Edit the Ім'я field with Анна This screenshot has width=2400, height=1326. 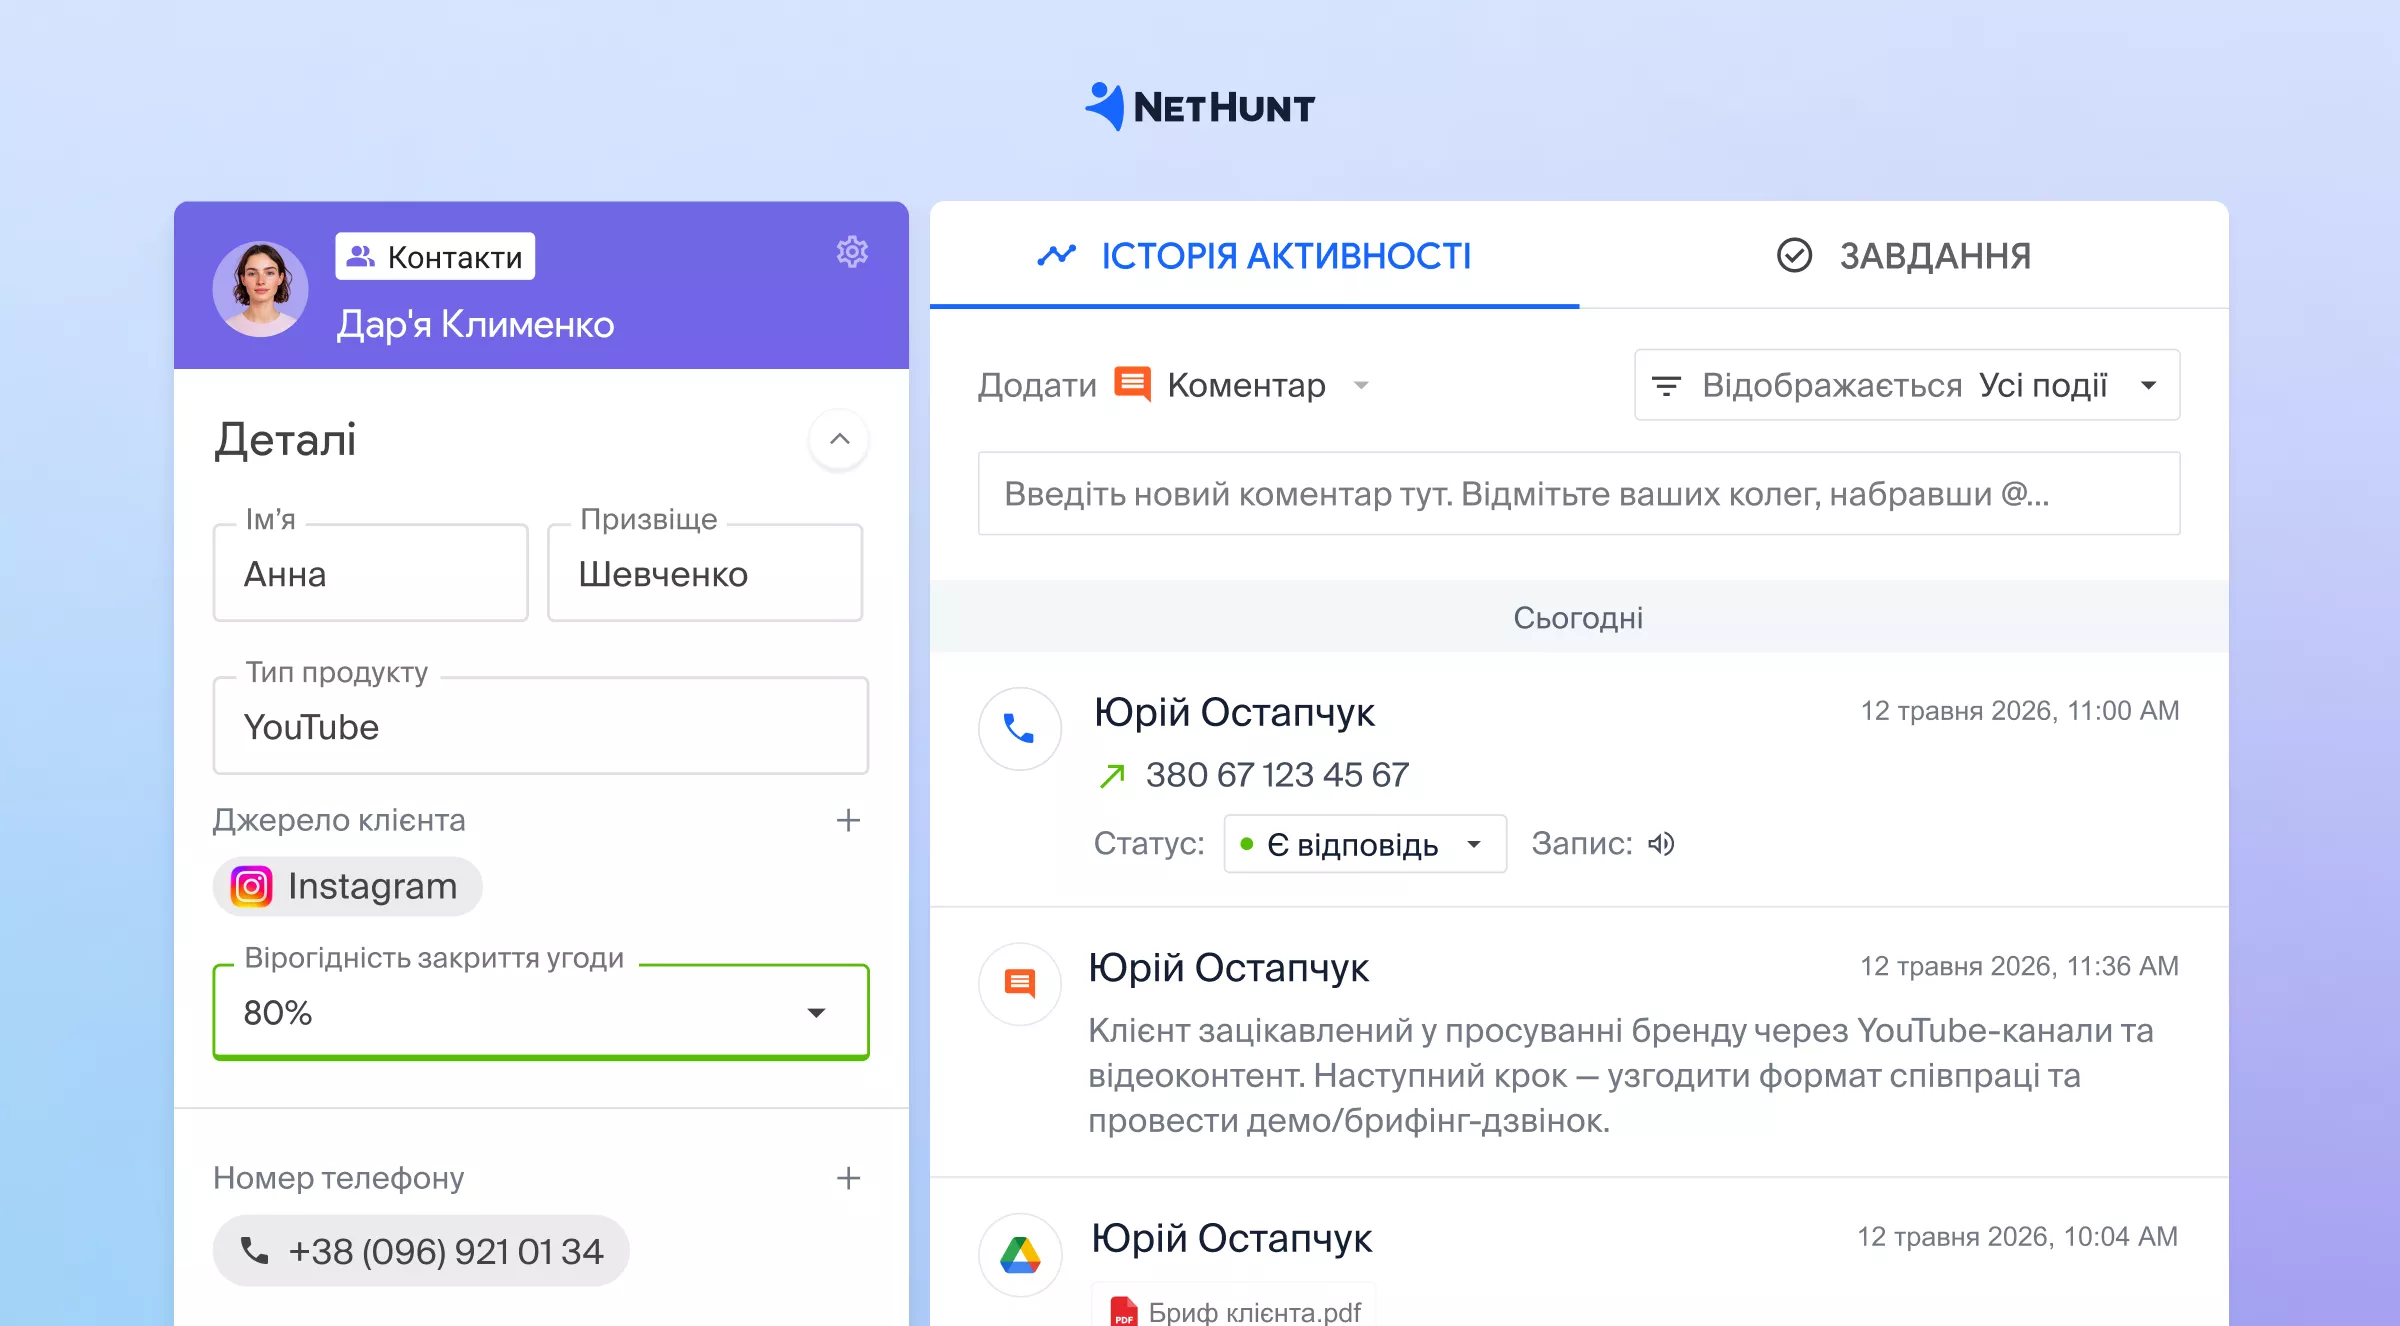[x=371, y=573]
